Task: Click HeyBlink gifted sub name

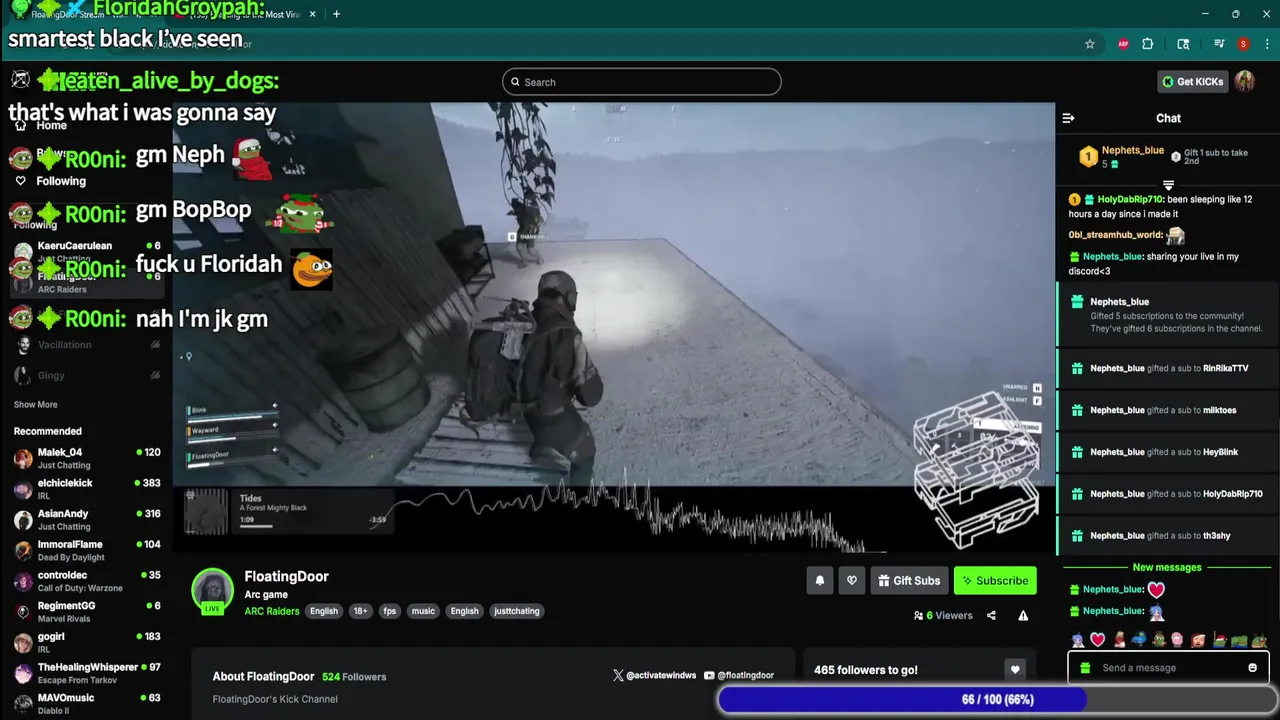Action: (x=1221, y=452)
